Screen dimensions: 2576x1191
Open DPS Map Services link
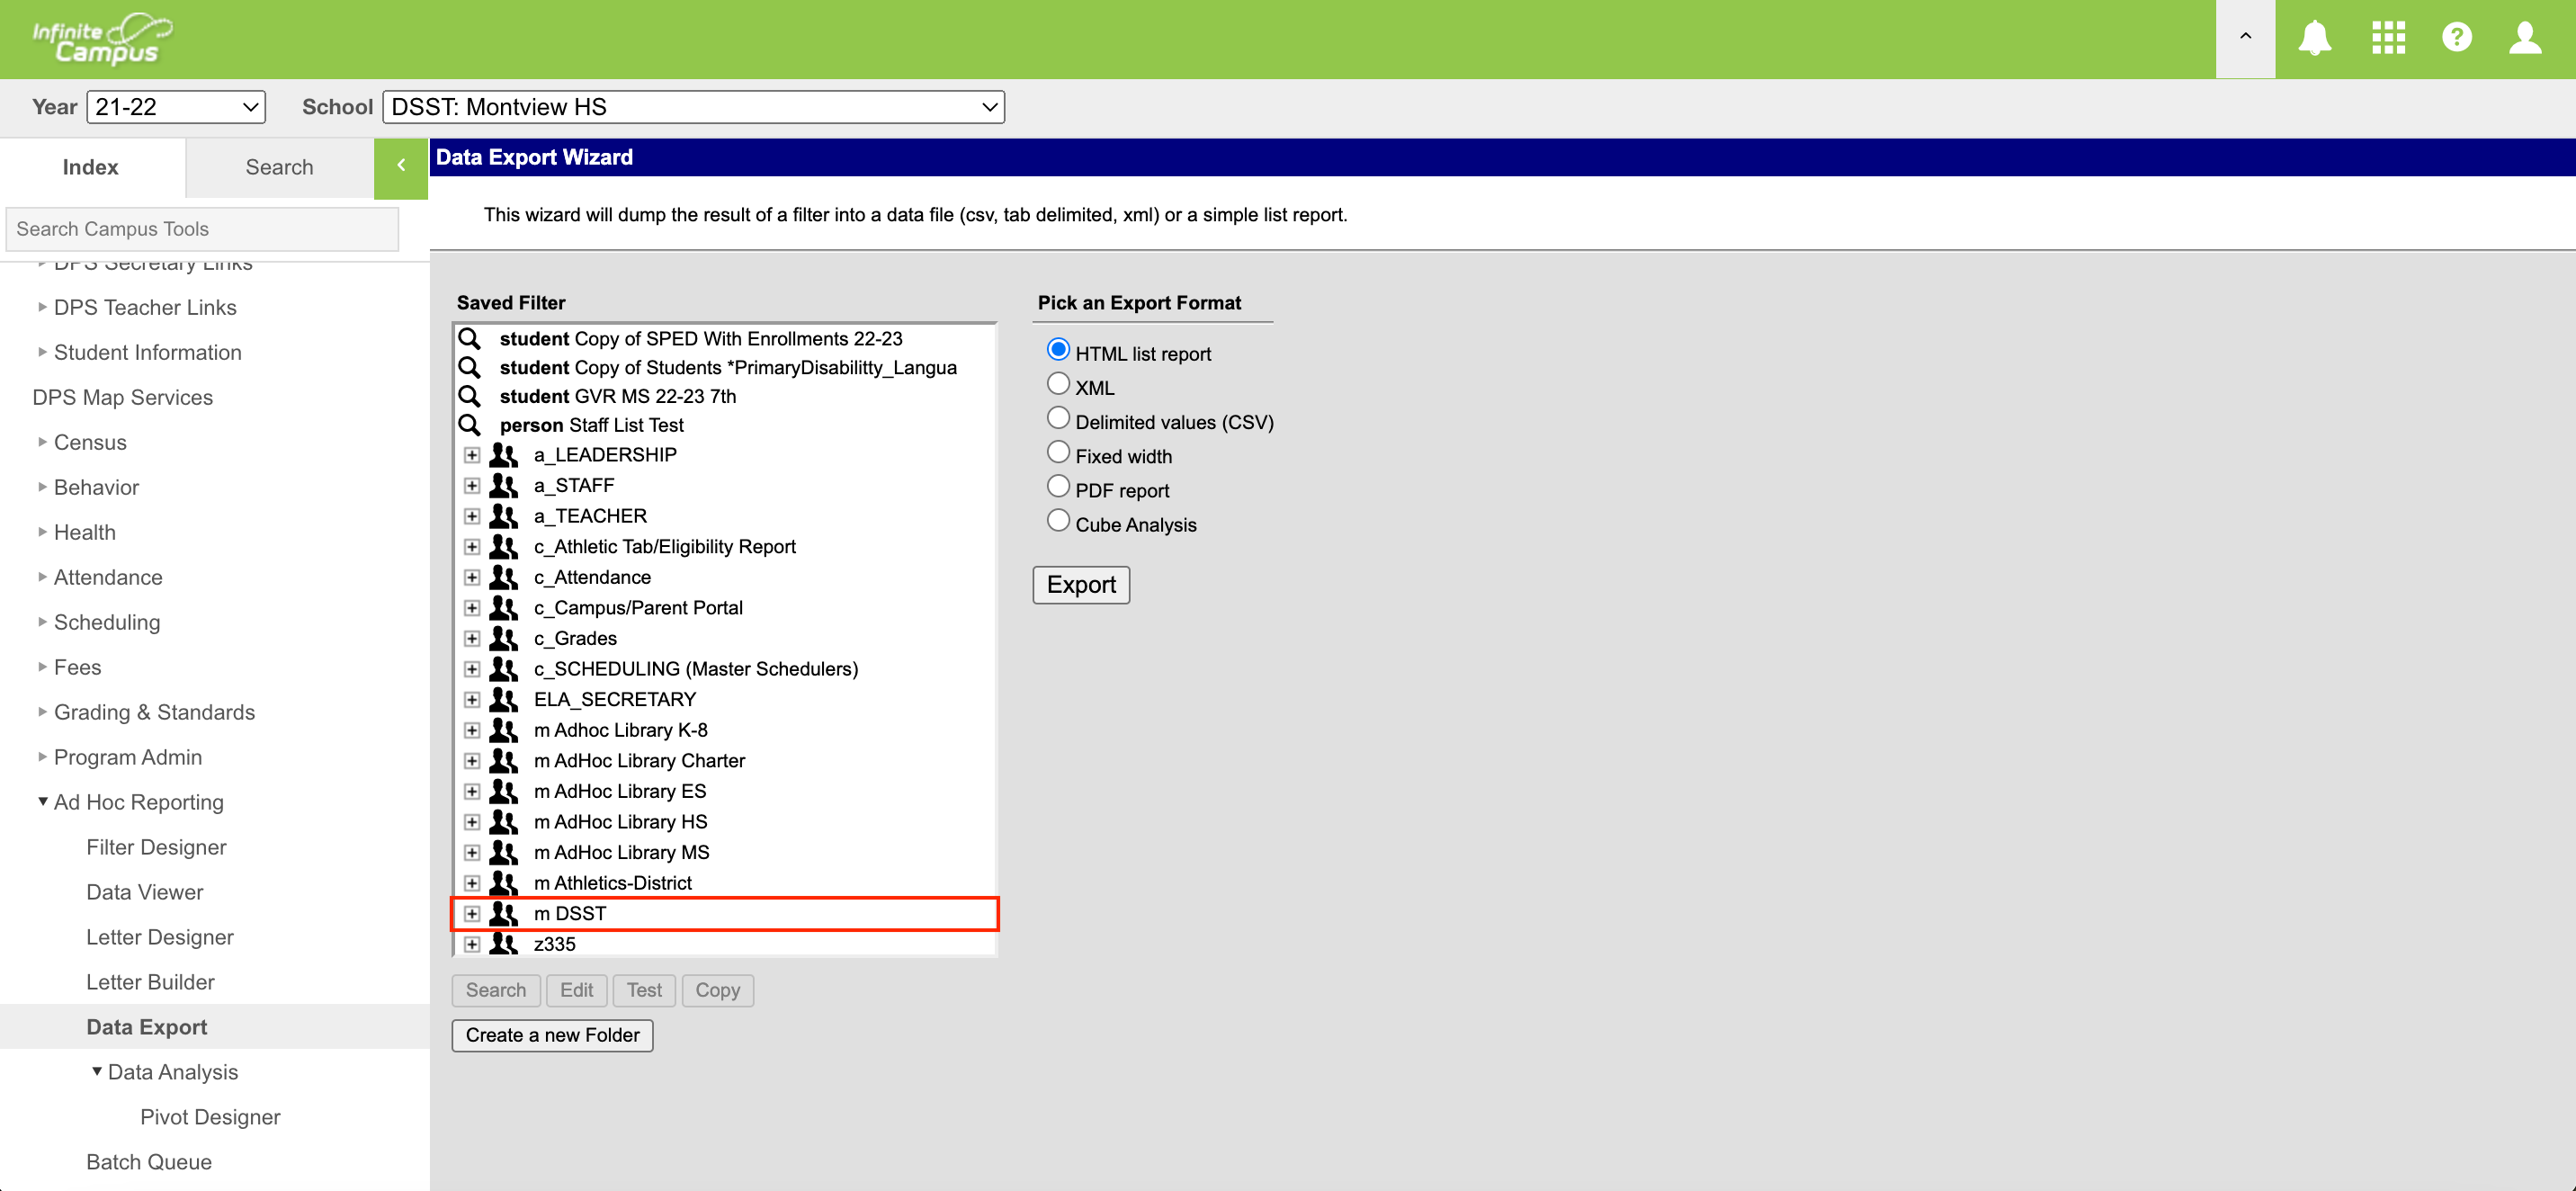tap(123, 397)
